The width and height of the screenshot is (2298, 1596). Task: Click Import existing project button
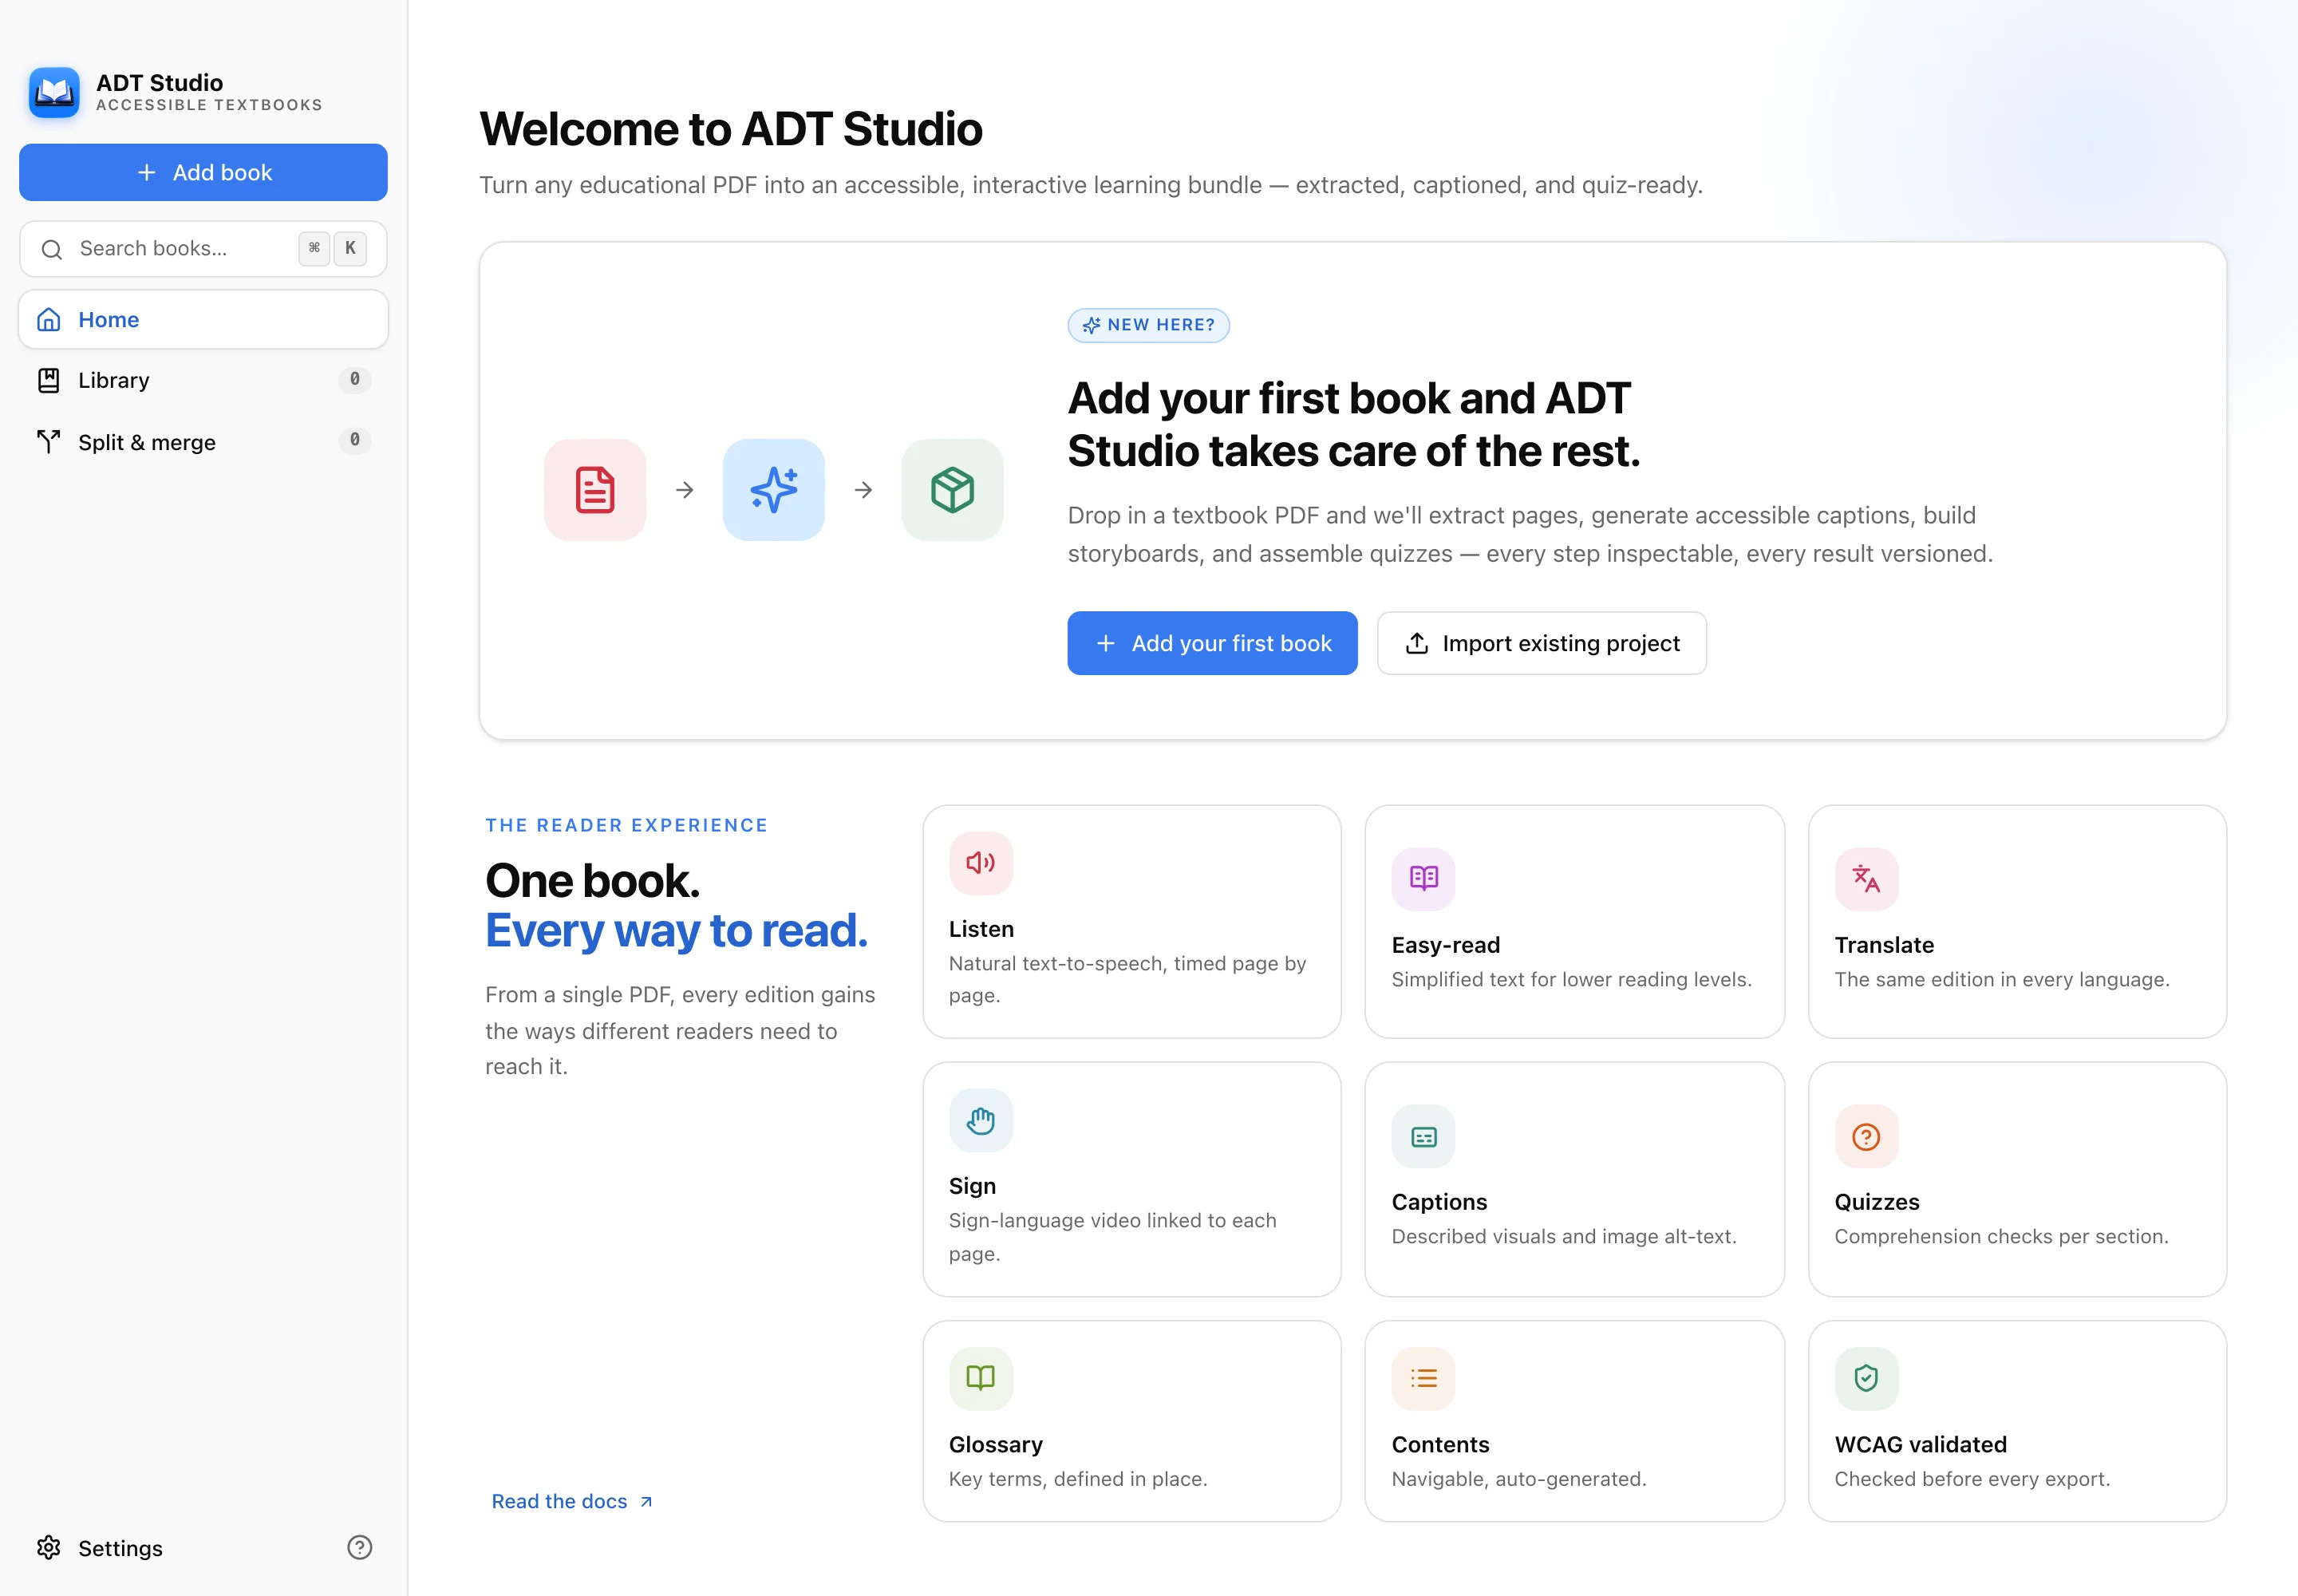pyautogui.click(x=1542, y=643)
